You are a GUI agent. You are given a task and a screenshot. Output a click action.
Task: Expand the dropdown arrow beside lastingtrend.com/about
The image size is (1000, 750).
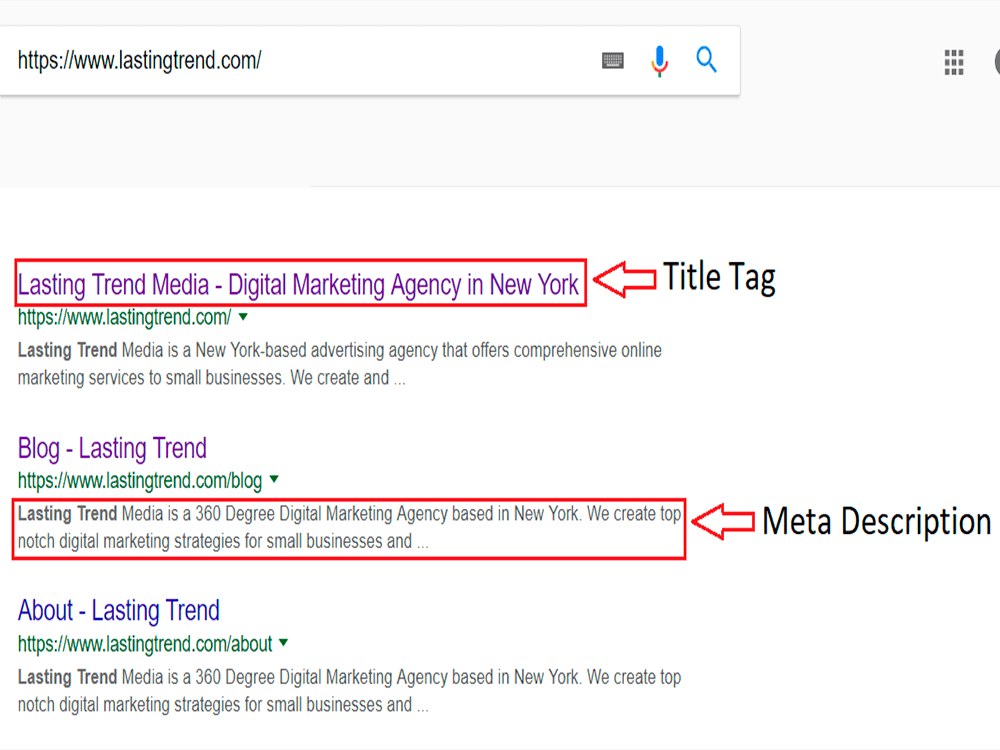(x=285, y=644)
